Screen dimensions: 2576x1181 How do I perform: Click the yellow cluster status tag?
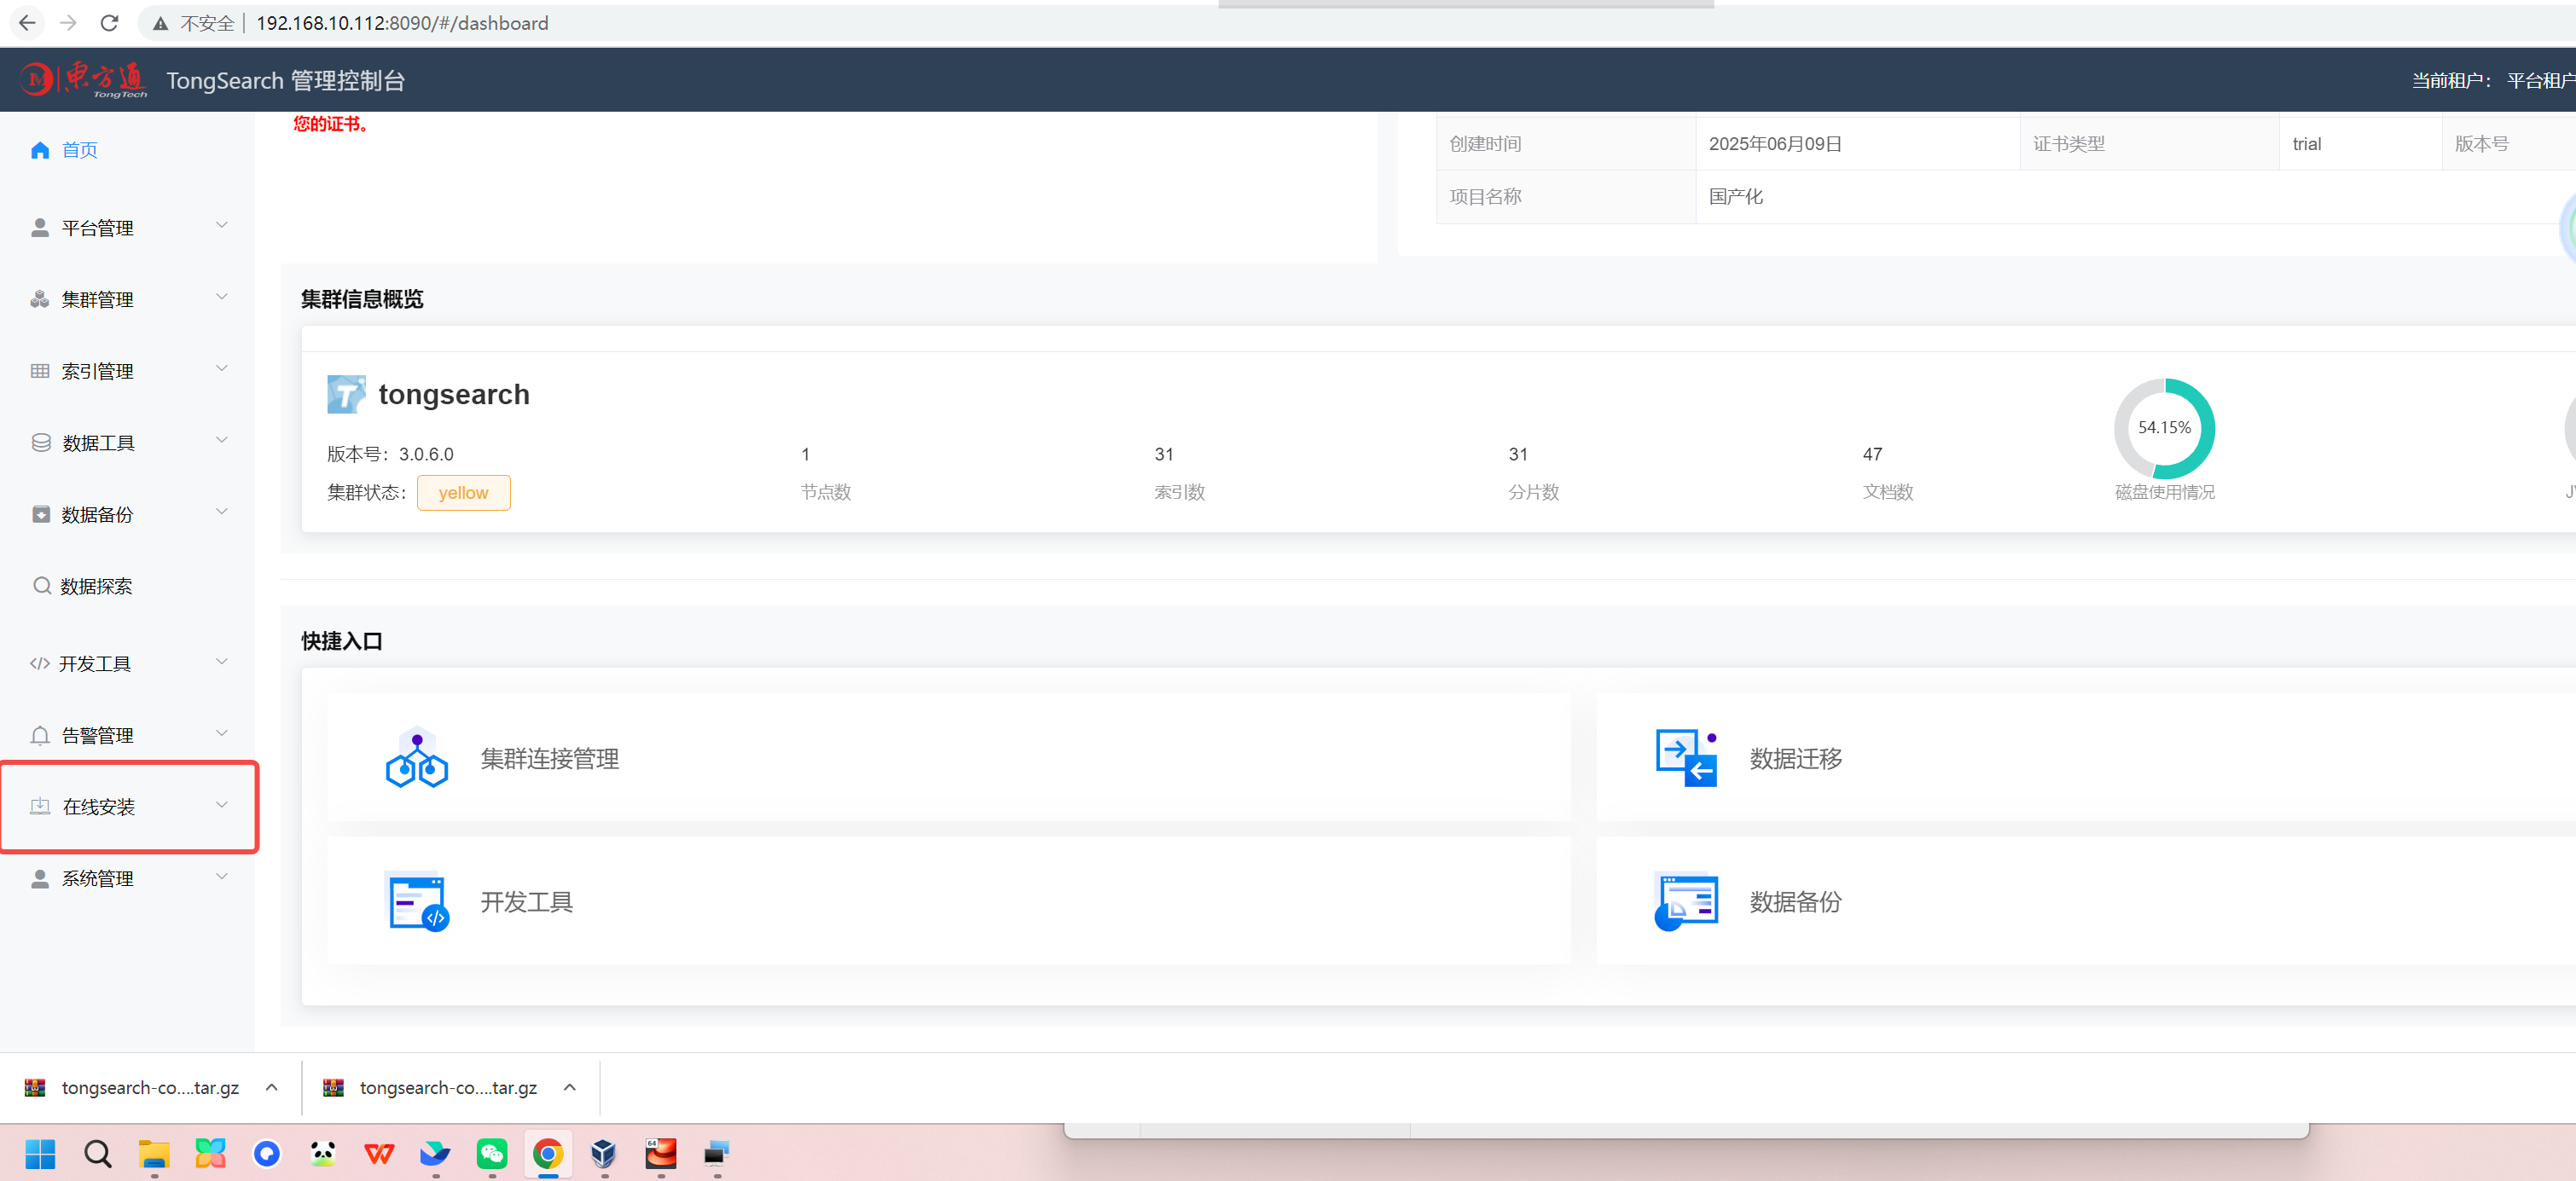coord(463,492)
